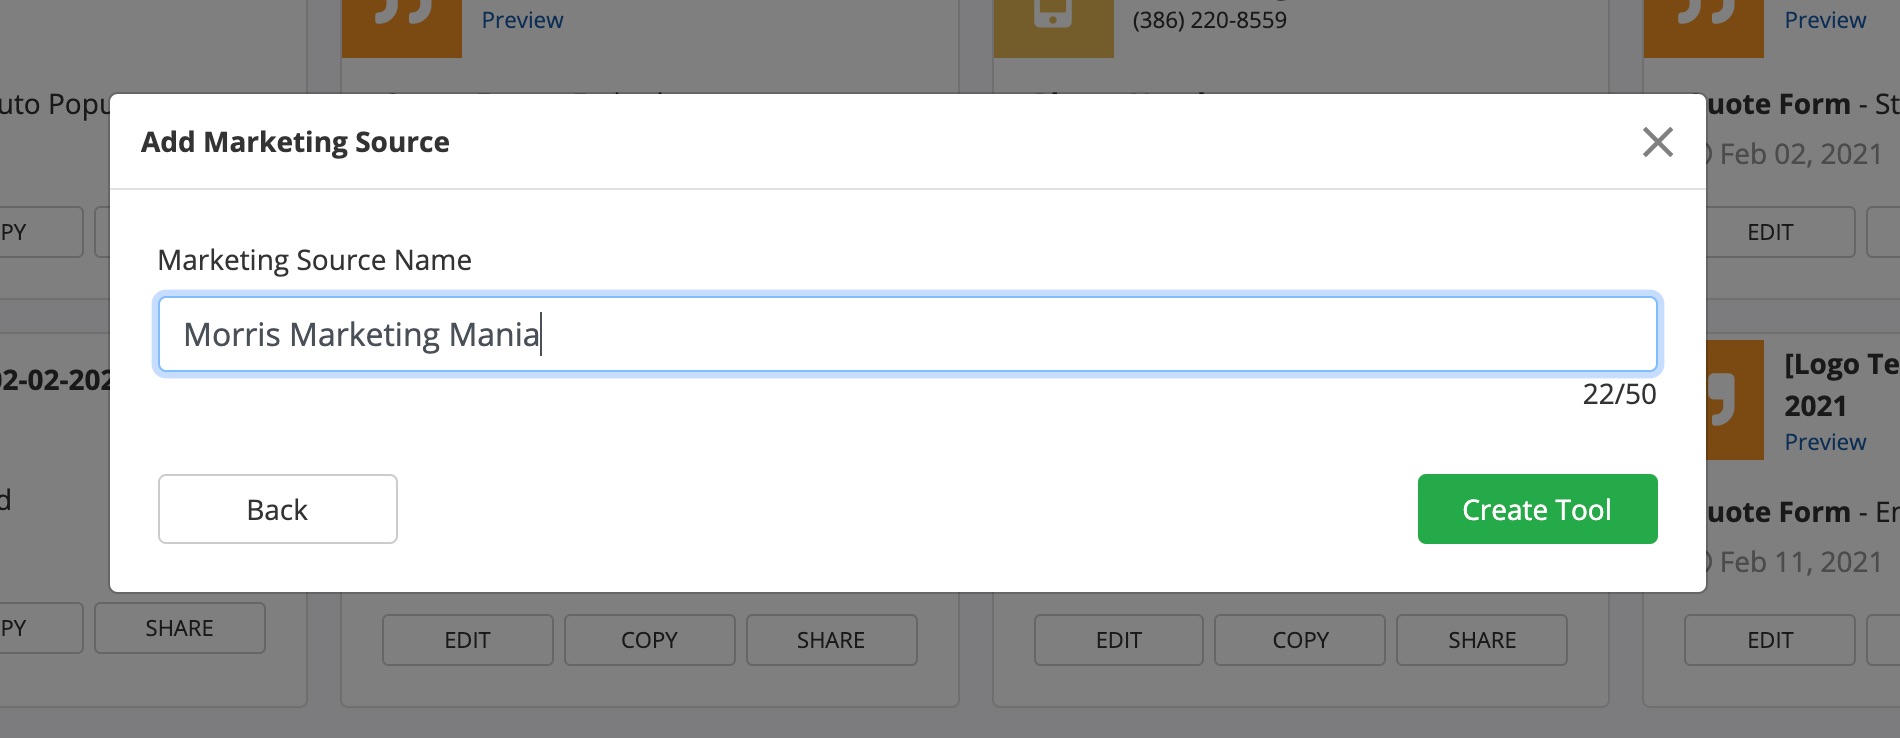Click the Marketing Source Name text field
Screen dimensions: 1900x738
pyautogui.click(x=907, y=334)
